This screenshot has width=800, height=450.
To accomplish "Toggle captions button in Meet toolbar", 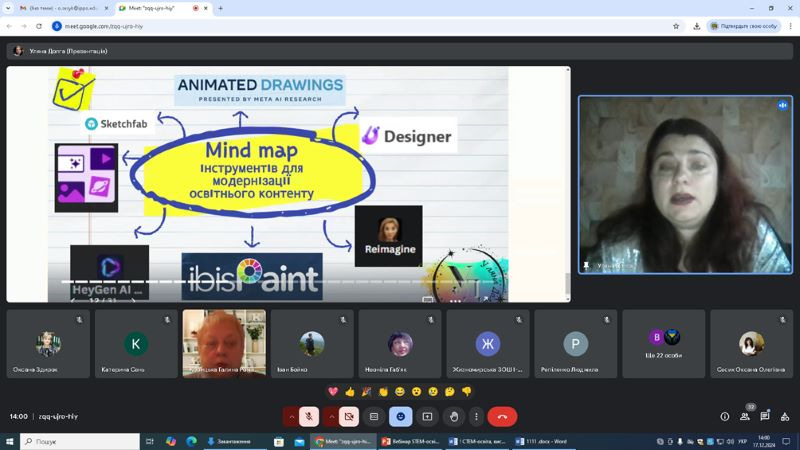I will pyautogui.click(x=374, y=417).
